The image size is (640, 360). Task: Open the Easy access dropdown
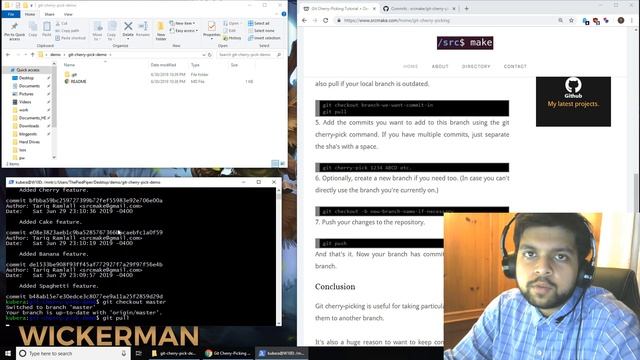pyautogui.click(x=184, y=31)
